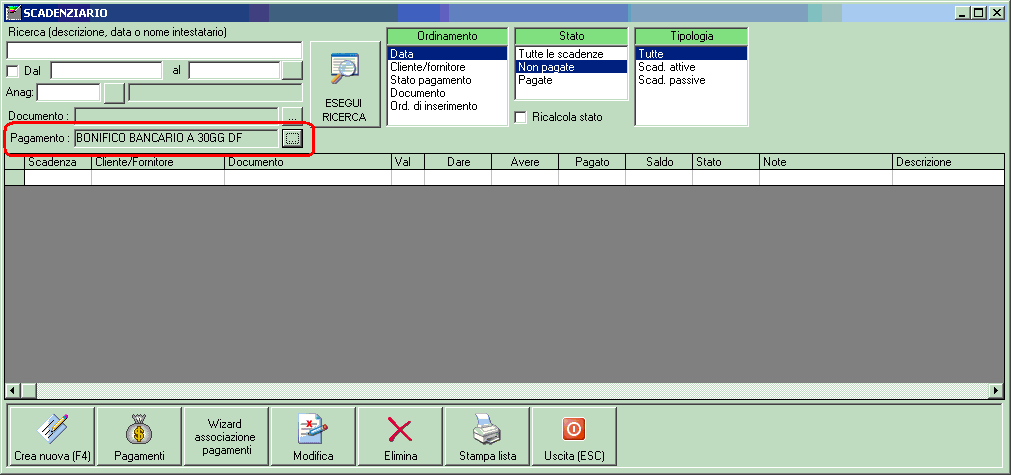Select 'Scad. attive' in Tipologia list

[691, 67]
